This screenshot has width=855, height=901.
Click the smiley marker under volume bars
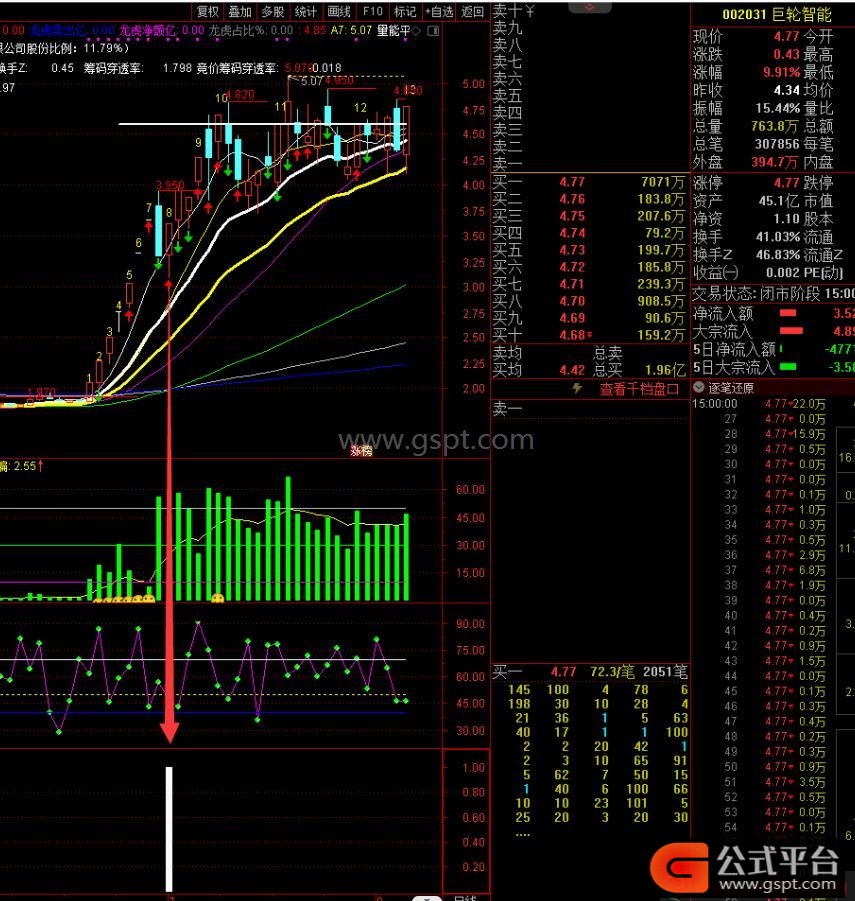(x=217, y=599)
